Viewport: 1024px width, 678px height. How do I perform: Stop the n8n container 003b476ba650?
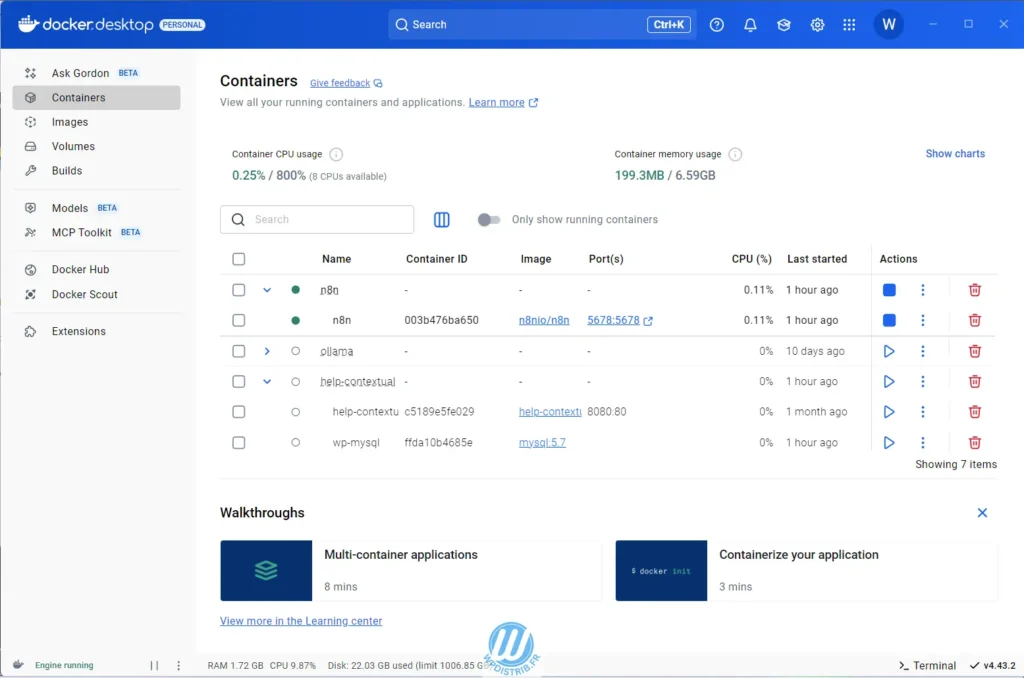(x=889, y=320)
